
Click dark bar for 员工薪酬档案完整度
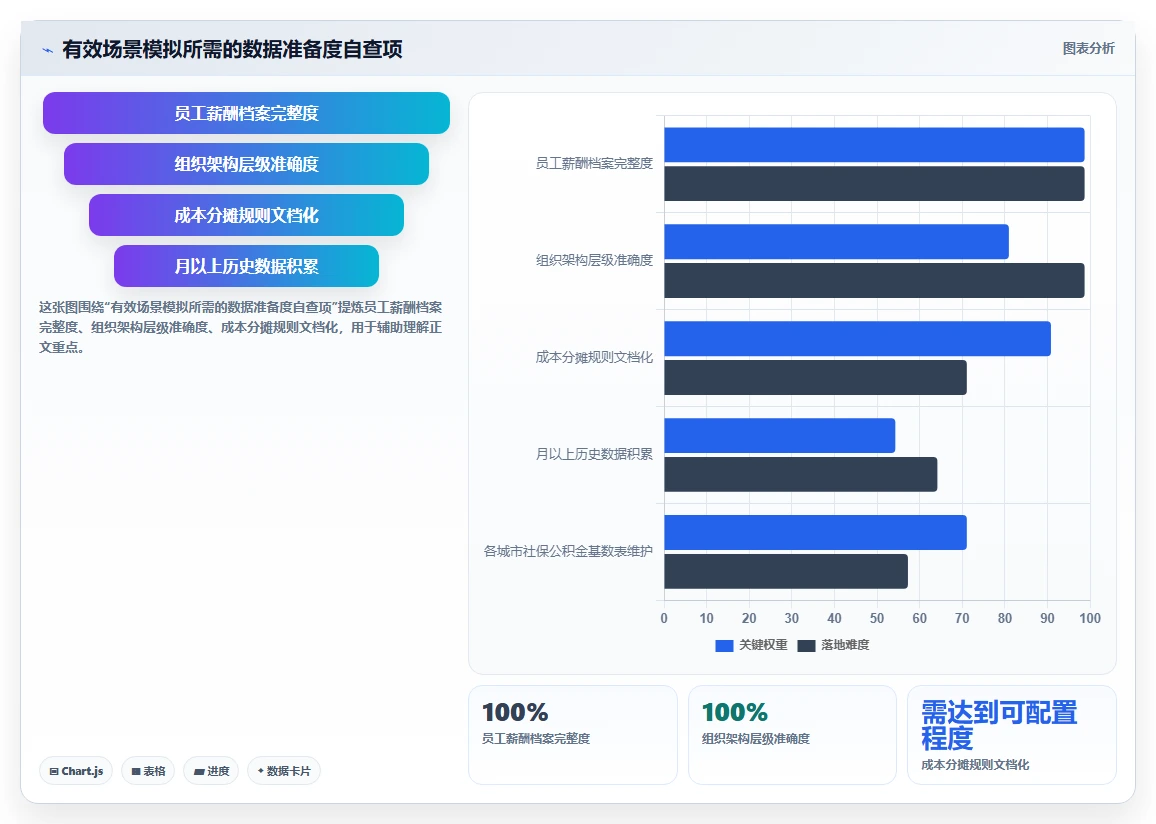pos(874,184)
